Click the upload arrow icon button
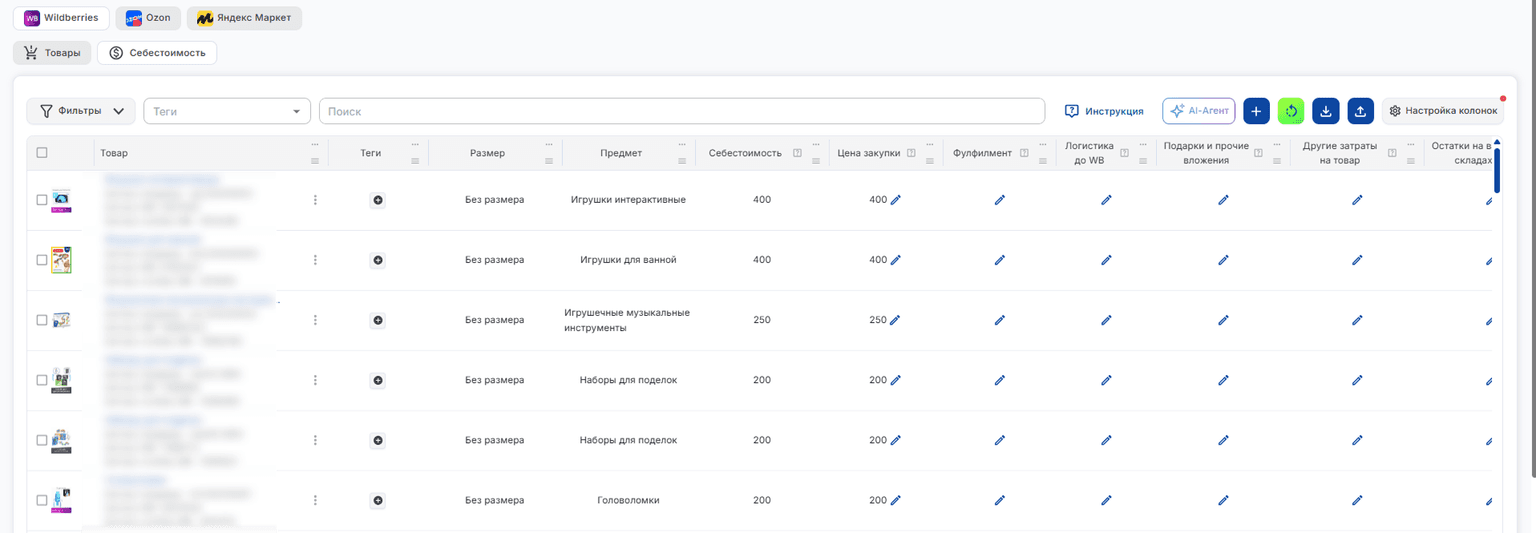 click(1360, 111)
